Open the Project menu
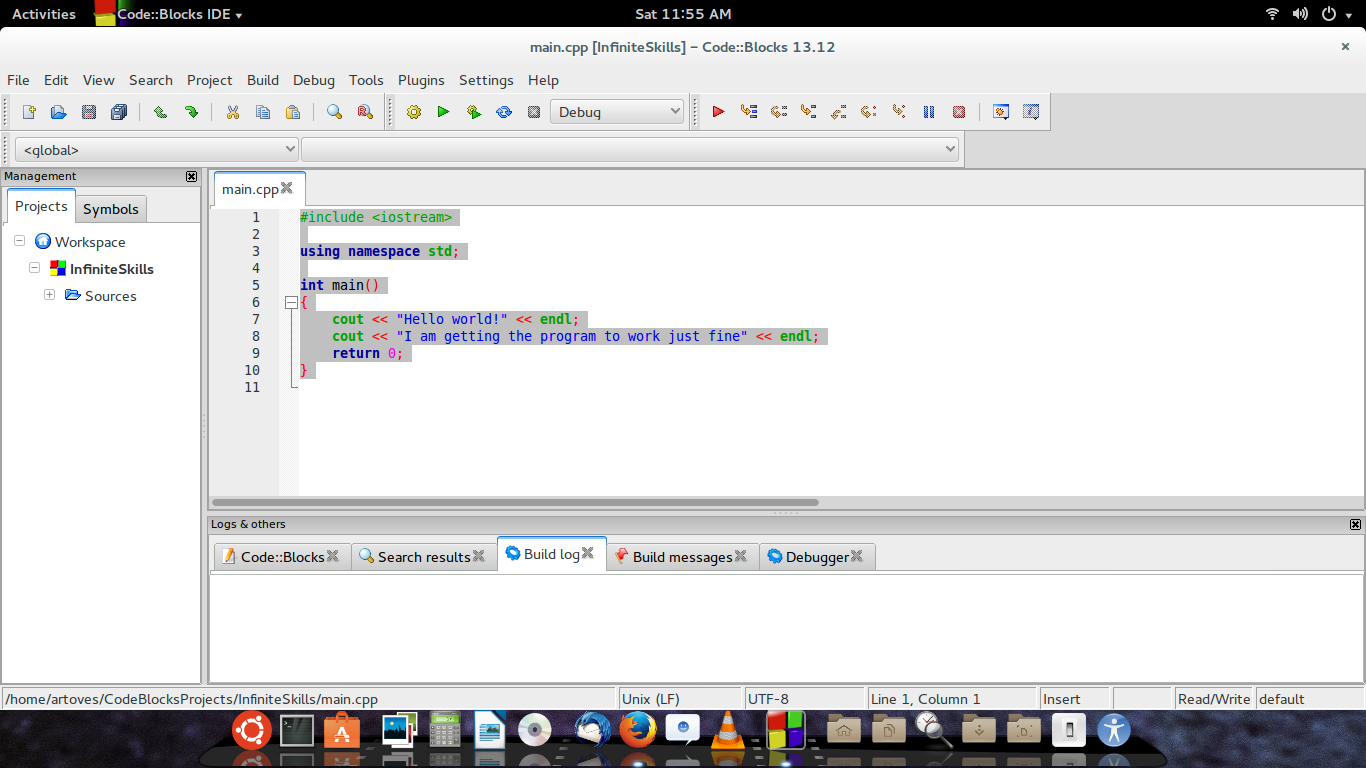The height and width of the screenshot is (768, 1366). pyautogui.click(x=210, y=80)
